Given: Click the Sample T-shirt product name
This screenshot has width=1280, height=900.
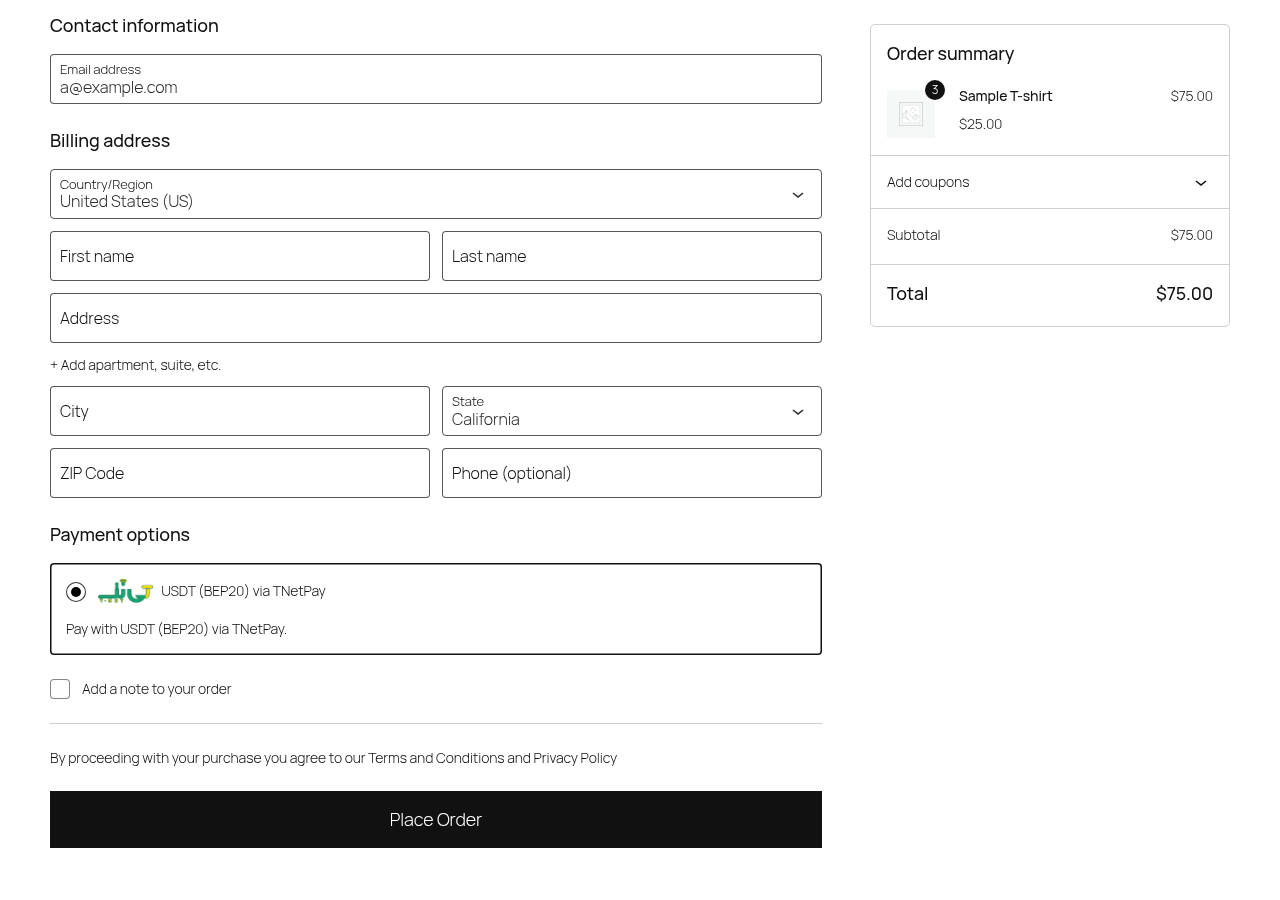Looking at the screenshot, I should (1005, 96).
